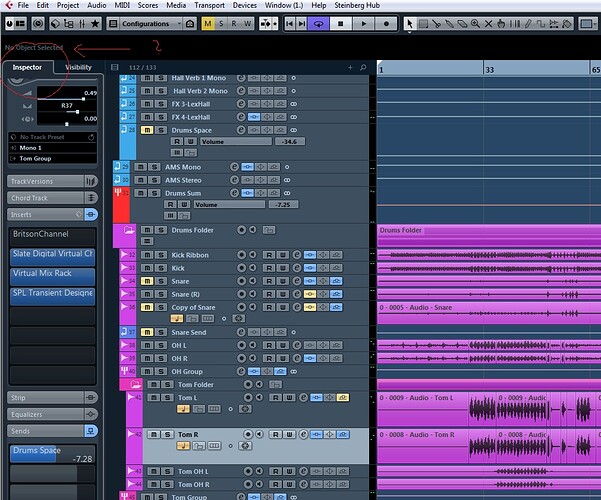The image size is (601, 500).
Task: Collapse the Drums Folder track
Action: (130, 230)
